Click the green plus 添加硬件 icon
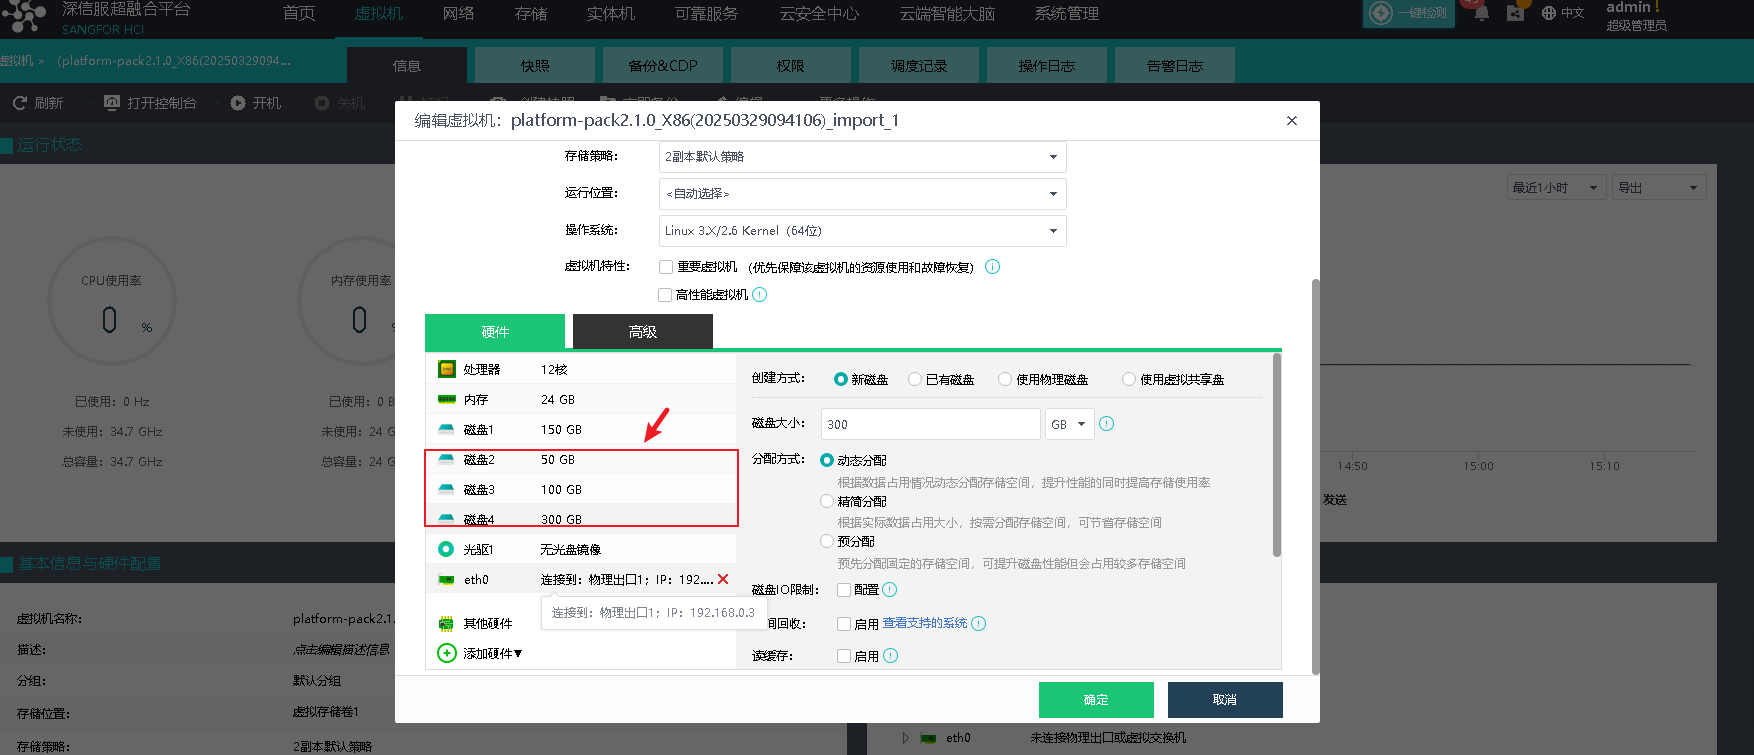The width and height of the screenshot is (1754, 755). click(447, 653)
